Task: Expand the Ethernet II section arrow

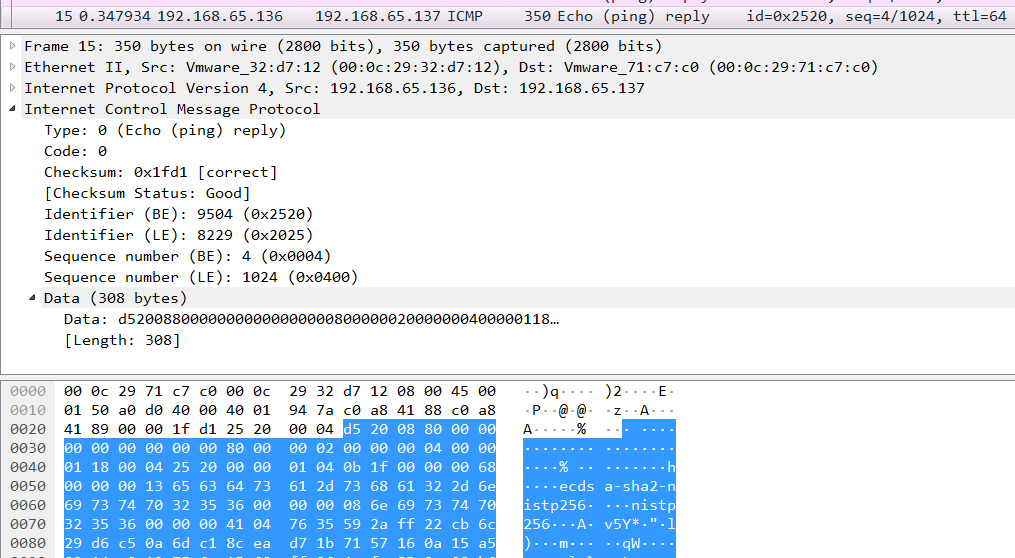Action: tap(13, 67)
